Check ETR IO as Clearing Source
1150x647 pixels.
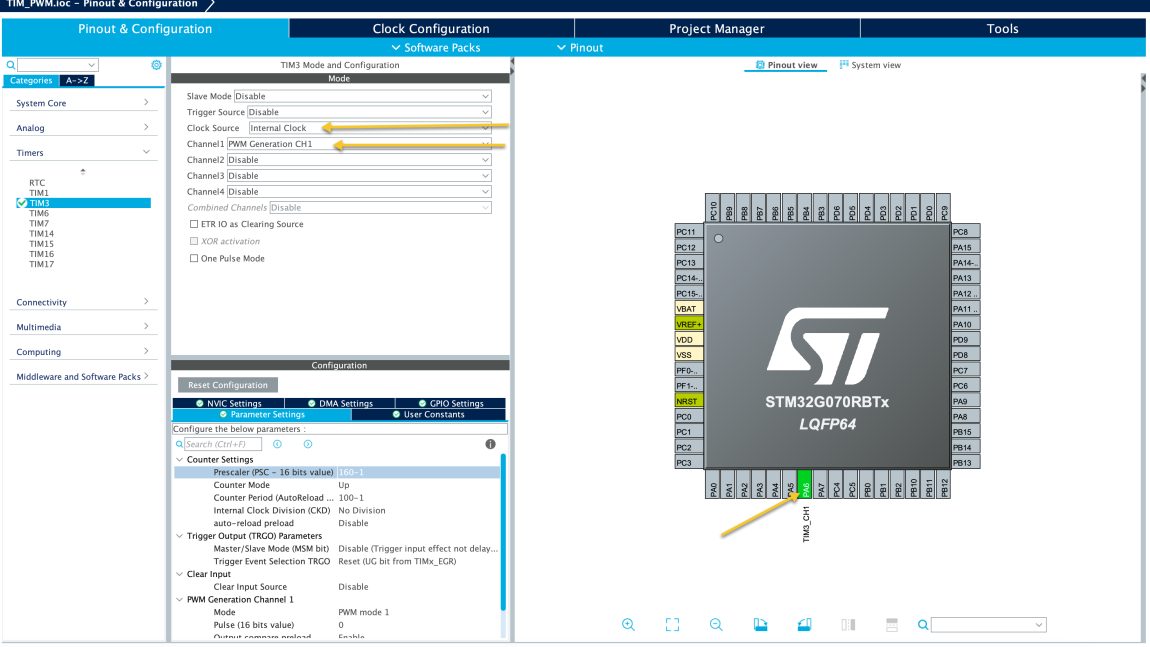(x=191, y=223)
